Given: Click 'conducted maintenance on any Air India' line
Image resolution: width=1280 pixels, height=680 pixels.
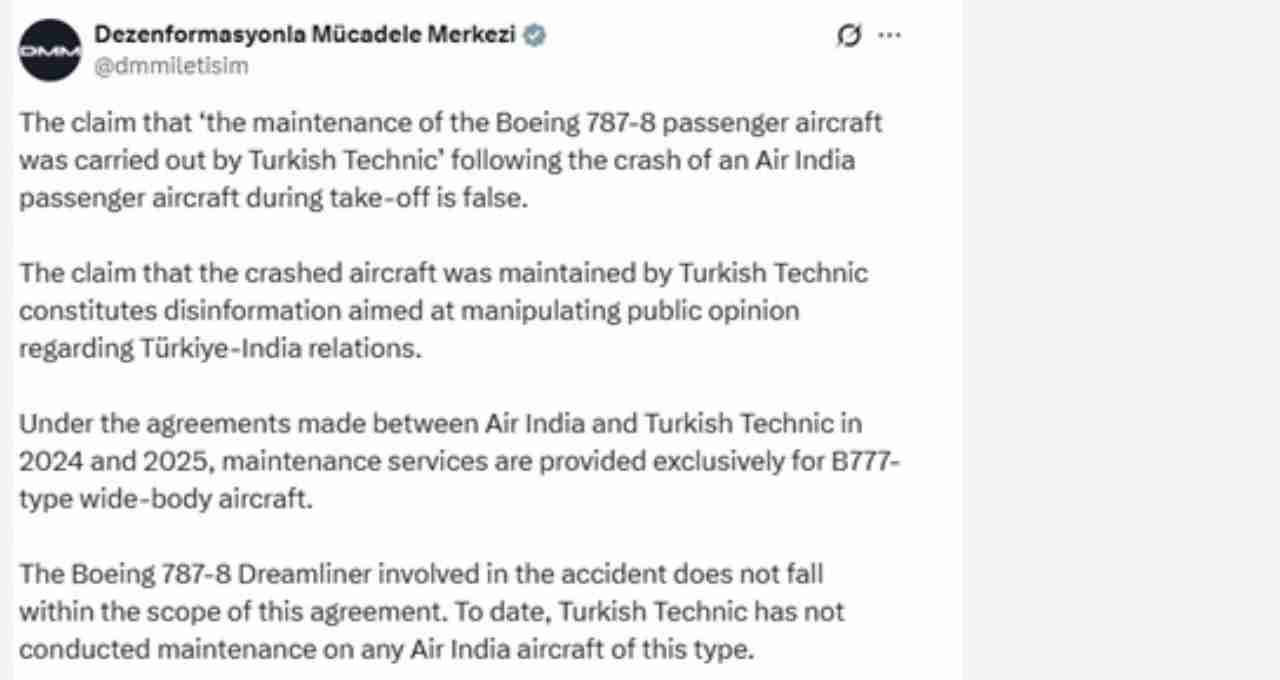Looking at the screenshot, I should coord(290,649).
